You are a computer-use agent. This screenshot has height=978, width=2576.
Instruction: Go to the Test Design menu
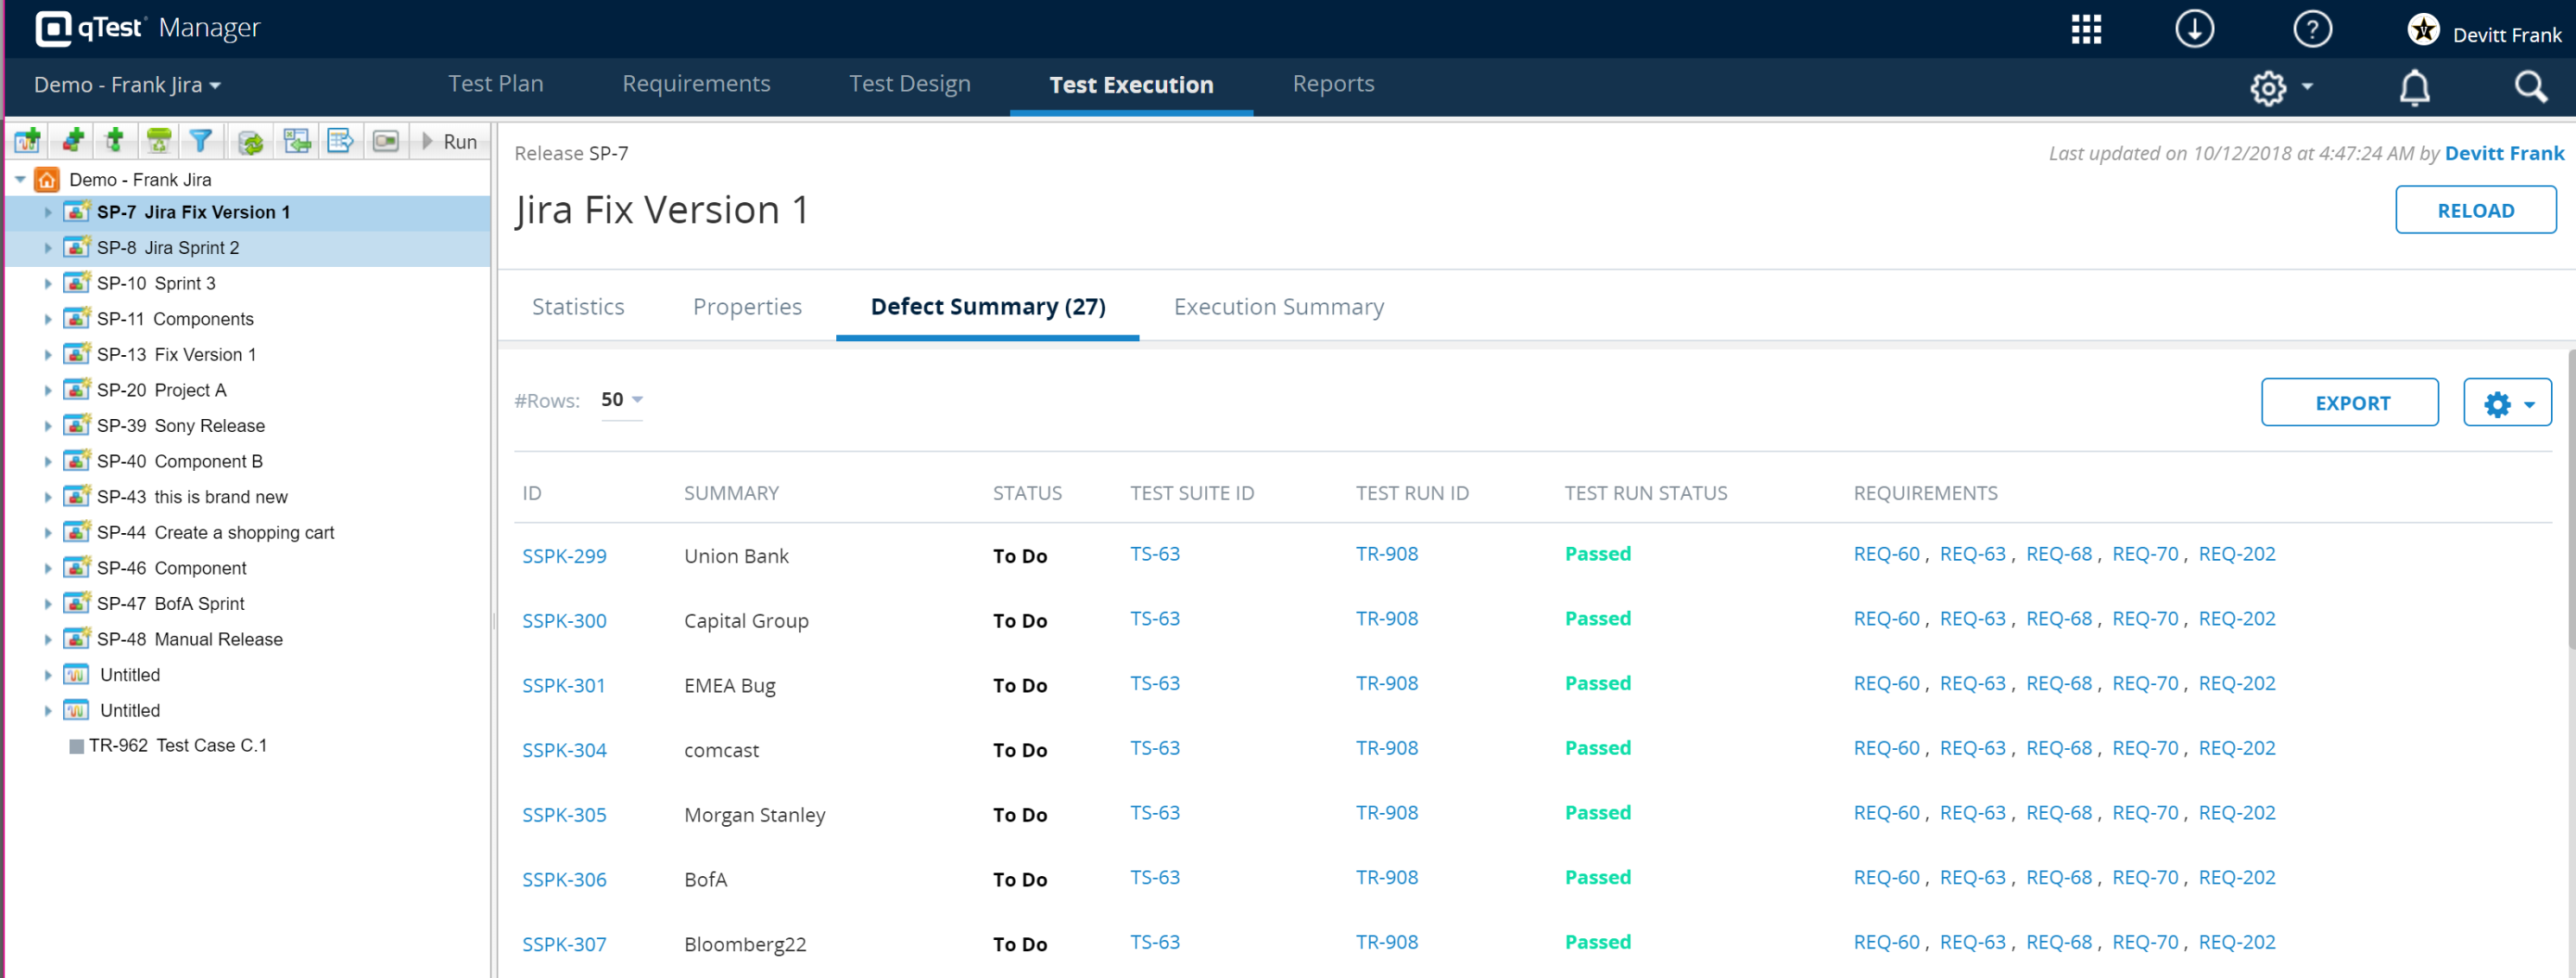(x=909, y=84)
